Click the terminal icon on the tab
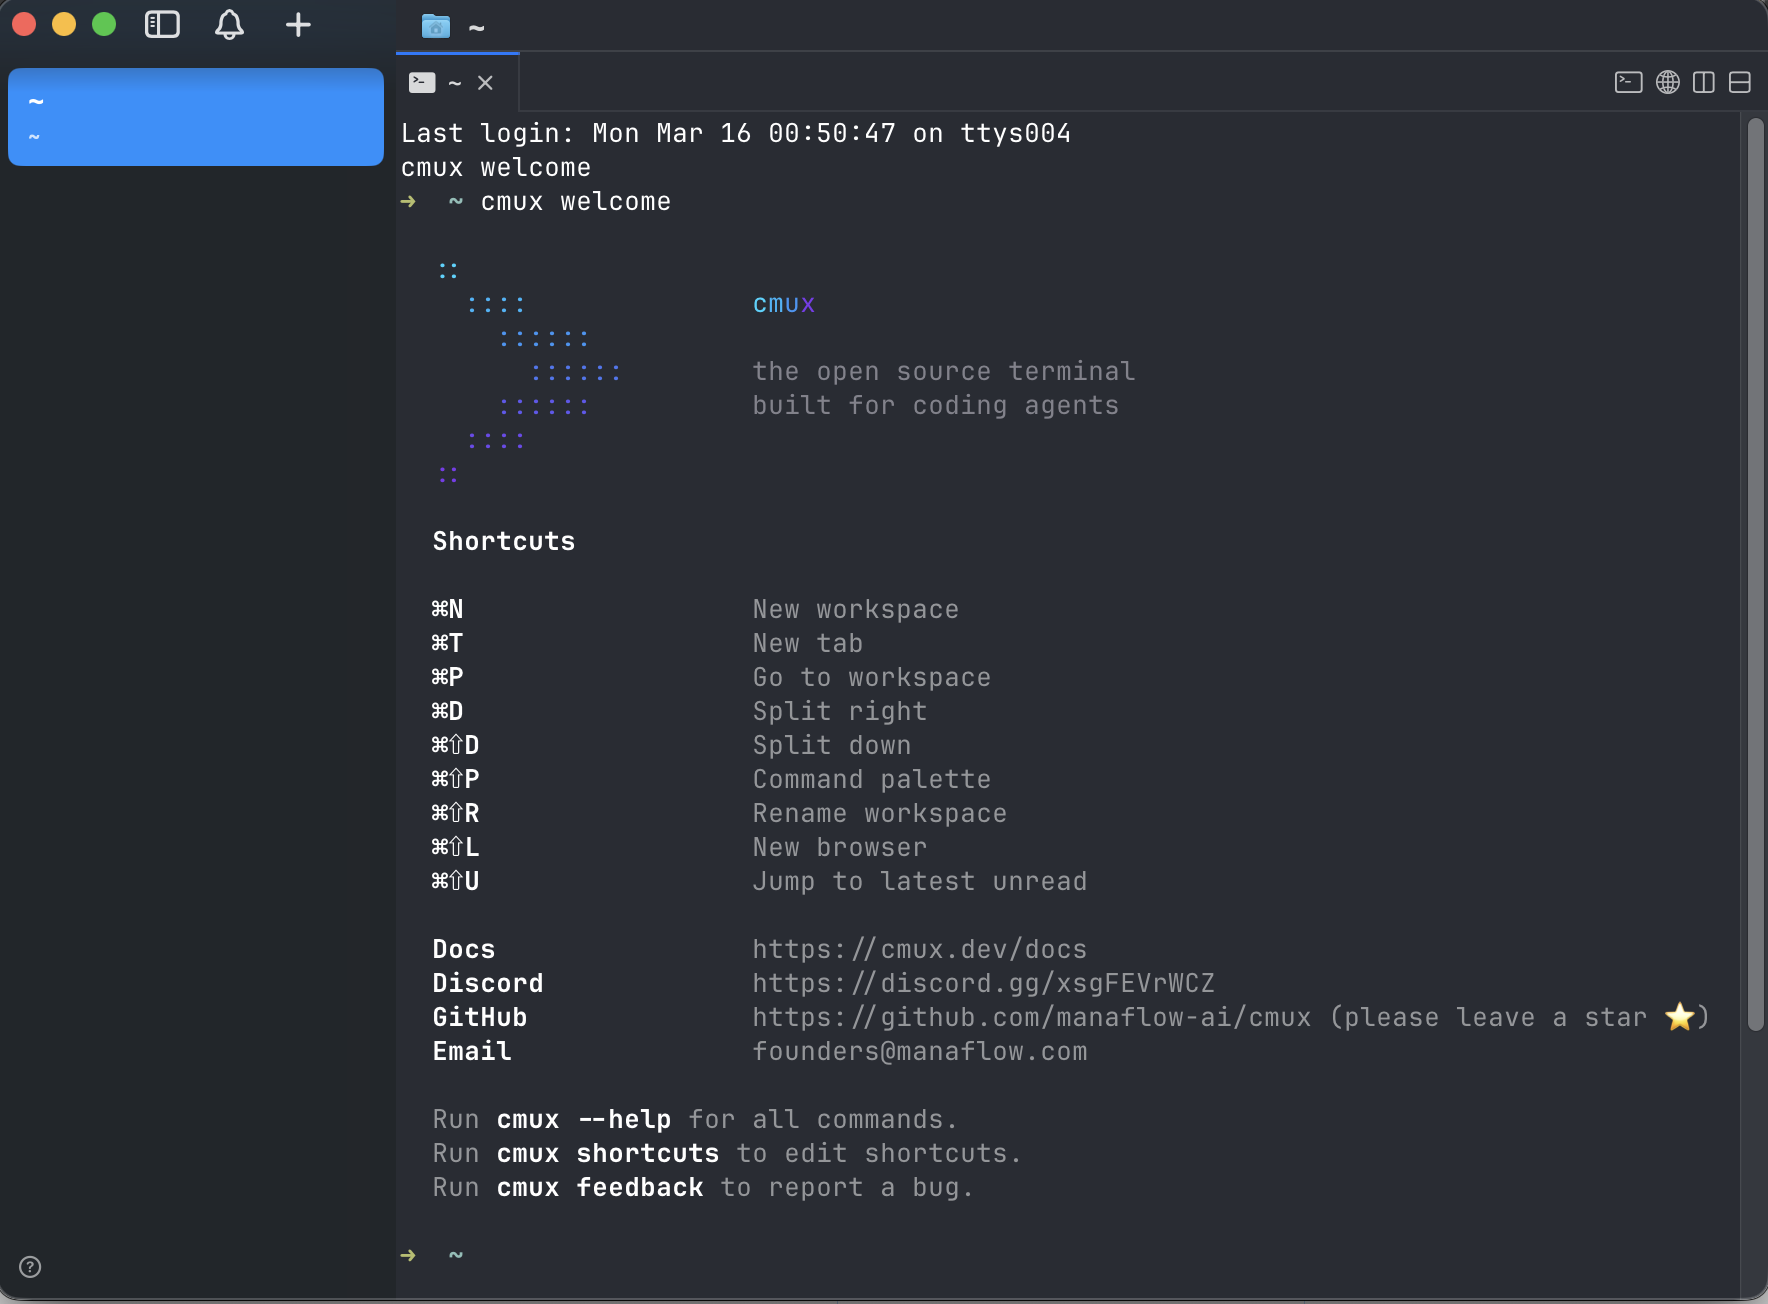The width and height of the screenshot is (1768, 1304). coord(422,83)
